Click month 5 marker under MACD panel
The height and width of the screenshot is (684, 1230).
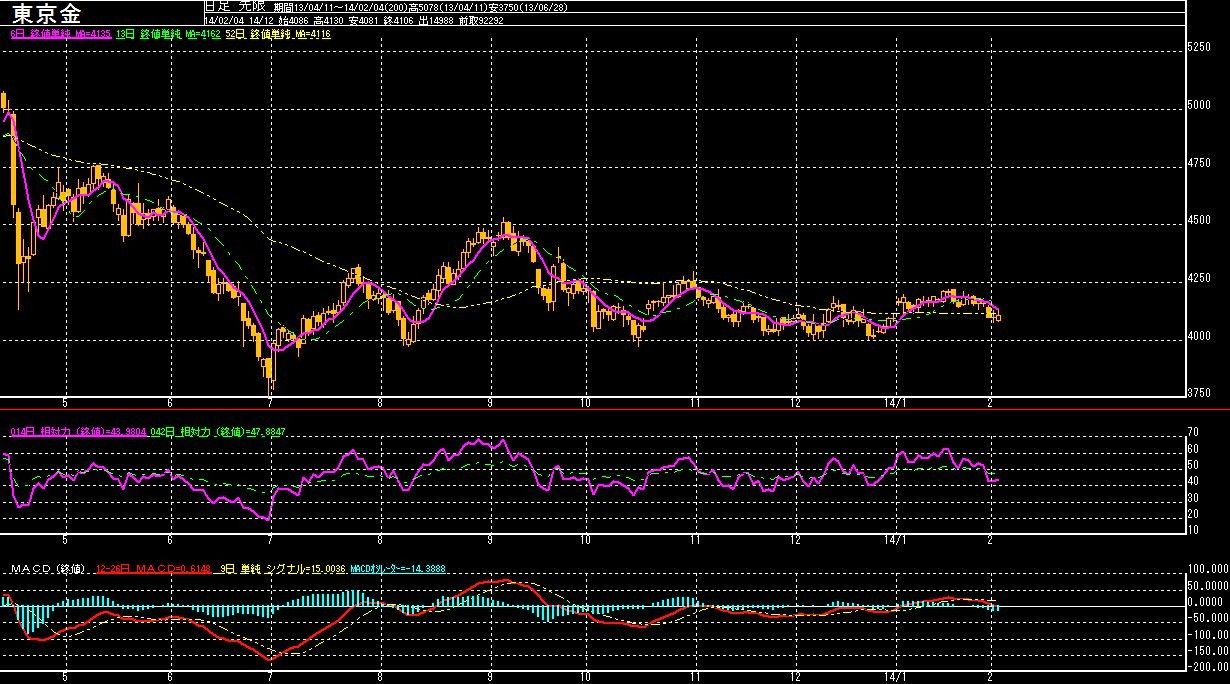[65, 679]
